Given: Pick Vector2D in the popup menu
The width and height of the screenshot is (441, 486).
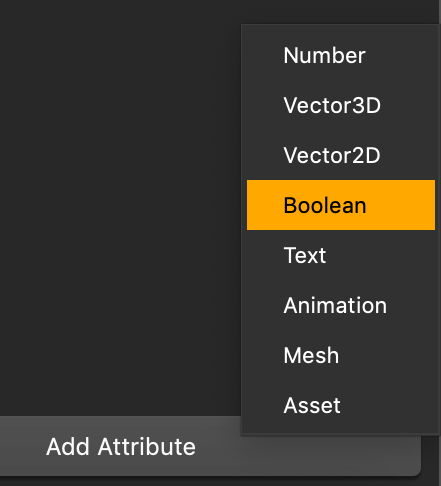Looking at the screenshot, I should 341,155.
